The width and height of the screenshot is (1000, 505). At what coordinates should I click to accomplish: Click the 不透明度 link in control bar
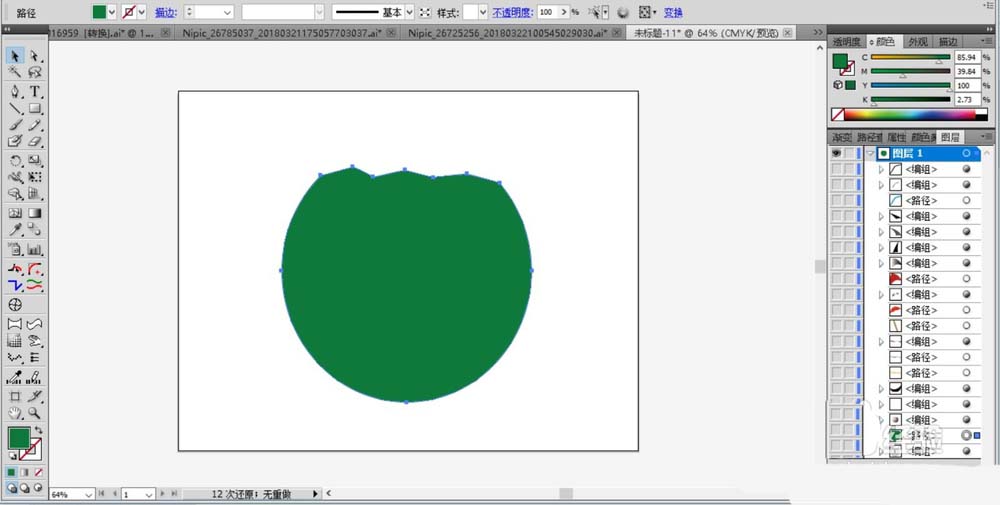click(x=512, y=12)
